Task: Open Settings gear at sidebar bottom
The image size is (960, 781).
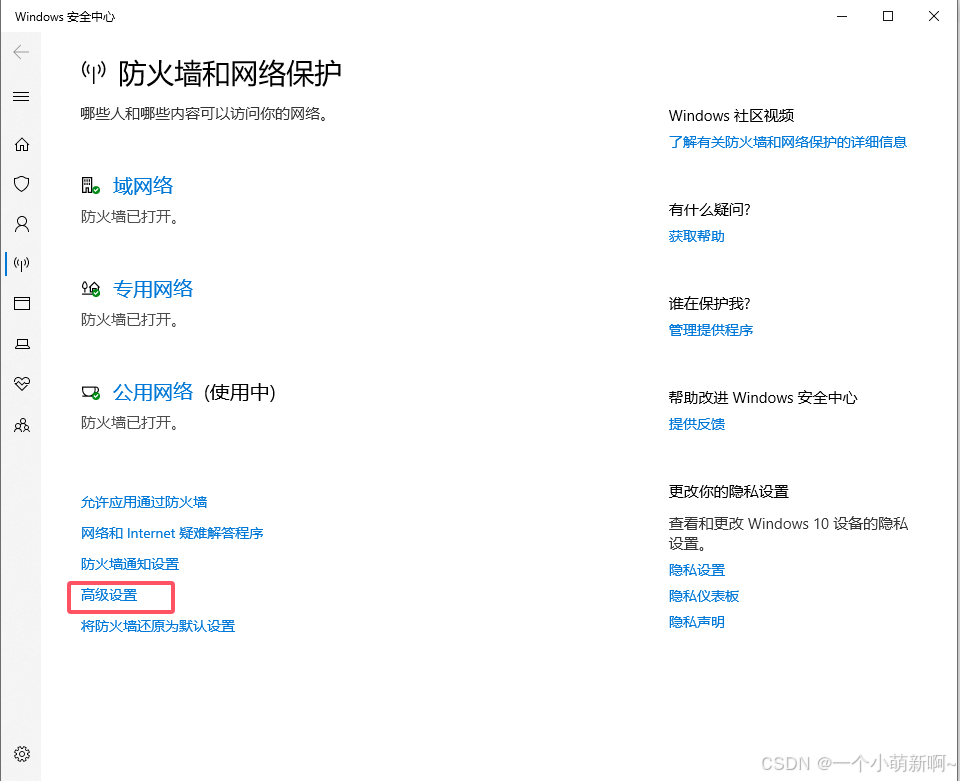Action: click(x=21, y=753)
